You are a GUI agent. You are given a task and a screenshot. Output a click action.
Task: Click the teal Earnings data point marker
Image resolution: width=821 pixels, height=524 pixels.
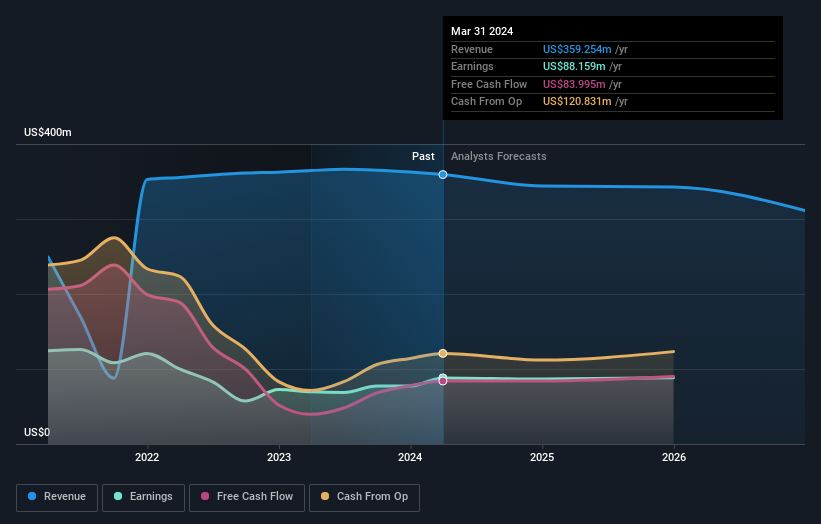coord(443,377)
